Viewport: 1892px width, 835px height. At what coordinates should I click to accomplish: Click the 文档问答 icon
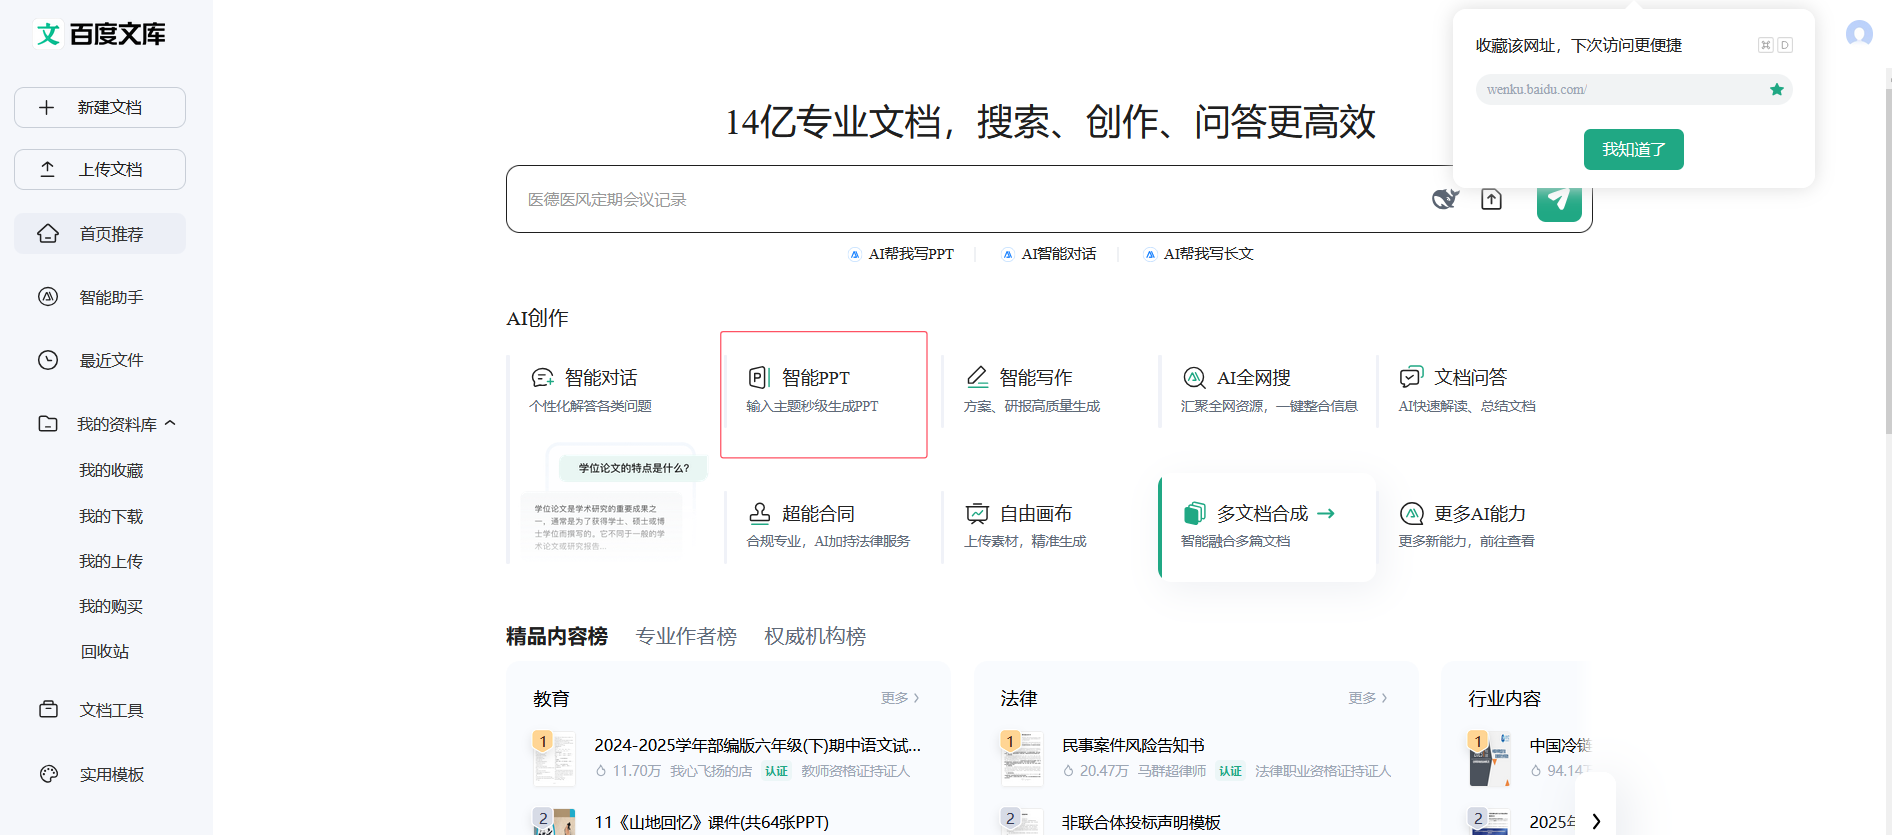pyautogui.click(x=1411, y=377)
